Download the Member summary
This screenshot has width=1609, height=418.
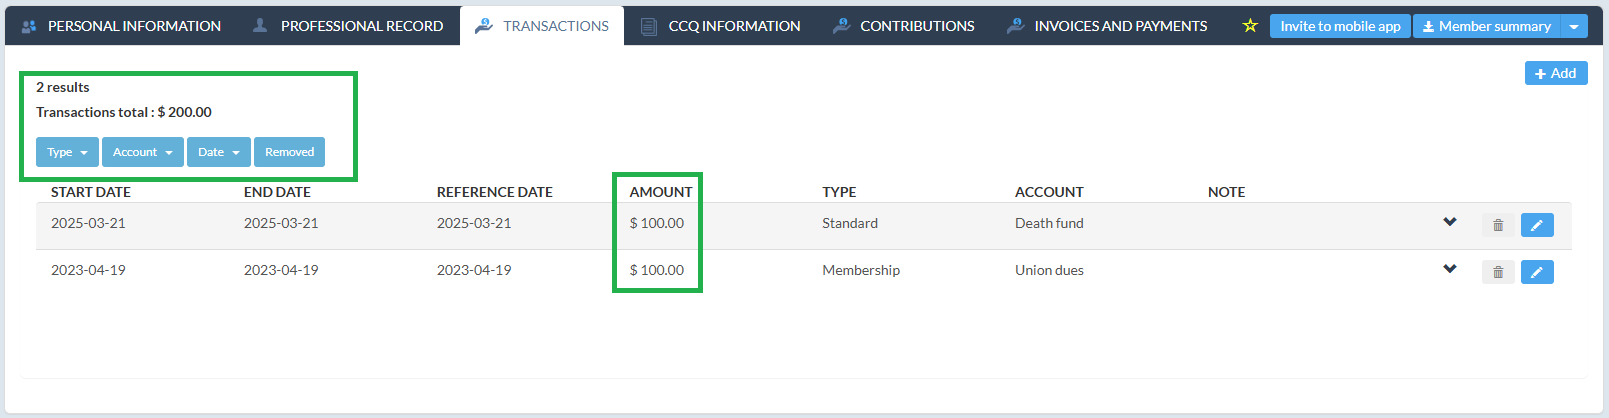pyautogui.click(x=1487, y=26)
